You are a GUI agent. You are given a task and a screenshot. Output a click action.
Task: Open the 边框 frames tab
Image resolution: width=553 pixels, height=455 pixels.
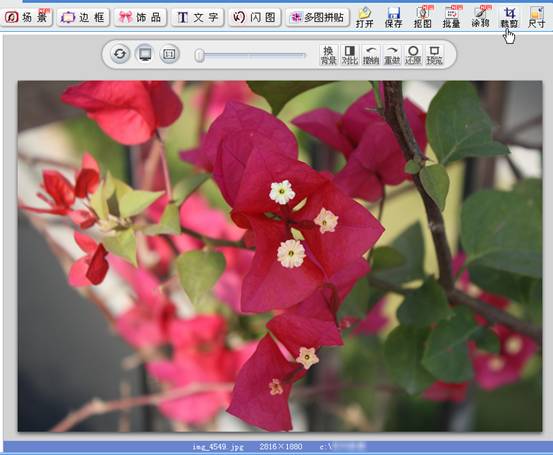(83, 17)
